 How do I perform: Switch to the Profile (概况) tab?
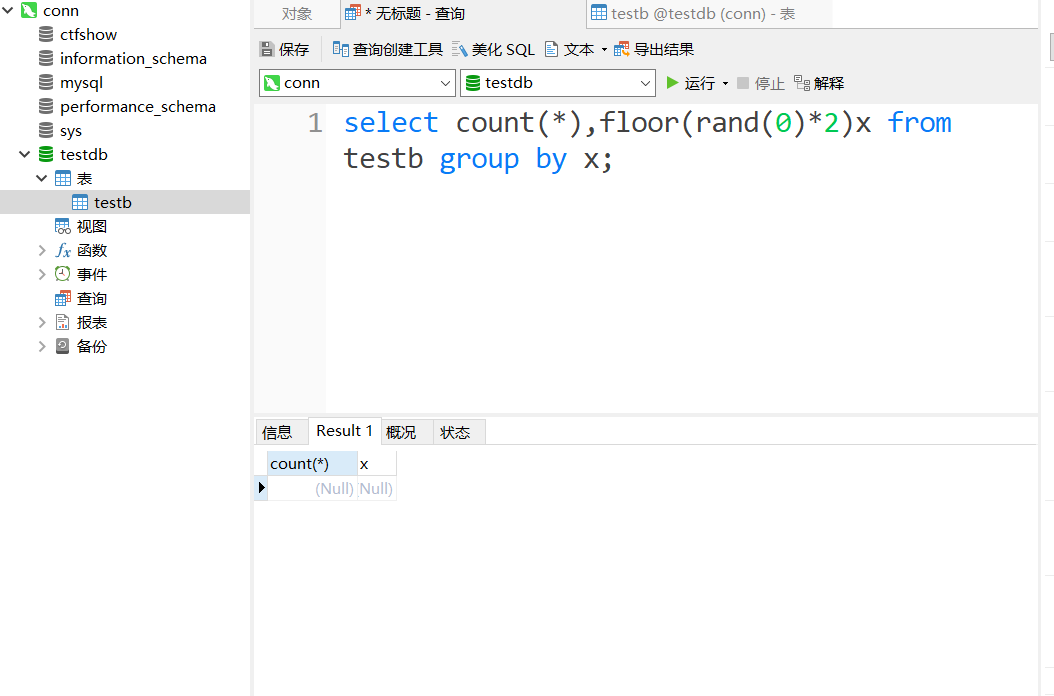(x=401, y=432)
